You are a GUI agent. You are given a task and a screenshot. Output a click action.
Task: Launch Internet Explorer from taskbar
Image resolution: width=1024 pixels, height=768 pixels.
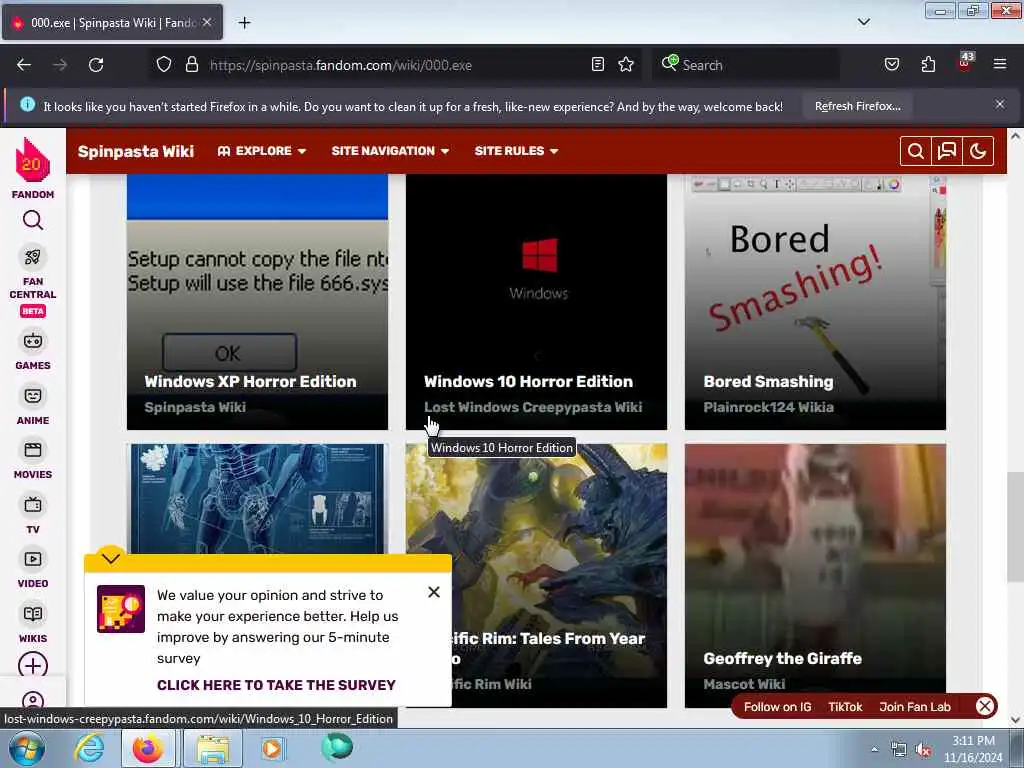coord(88,748)
